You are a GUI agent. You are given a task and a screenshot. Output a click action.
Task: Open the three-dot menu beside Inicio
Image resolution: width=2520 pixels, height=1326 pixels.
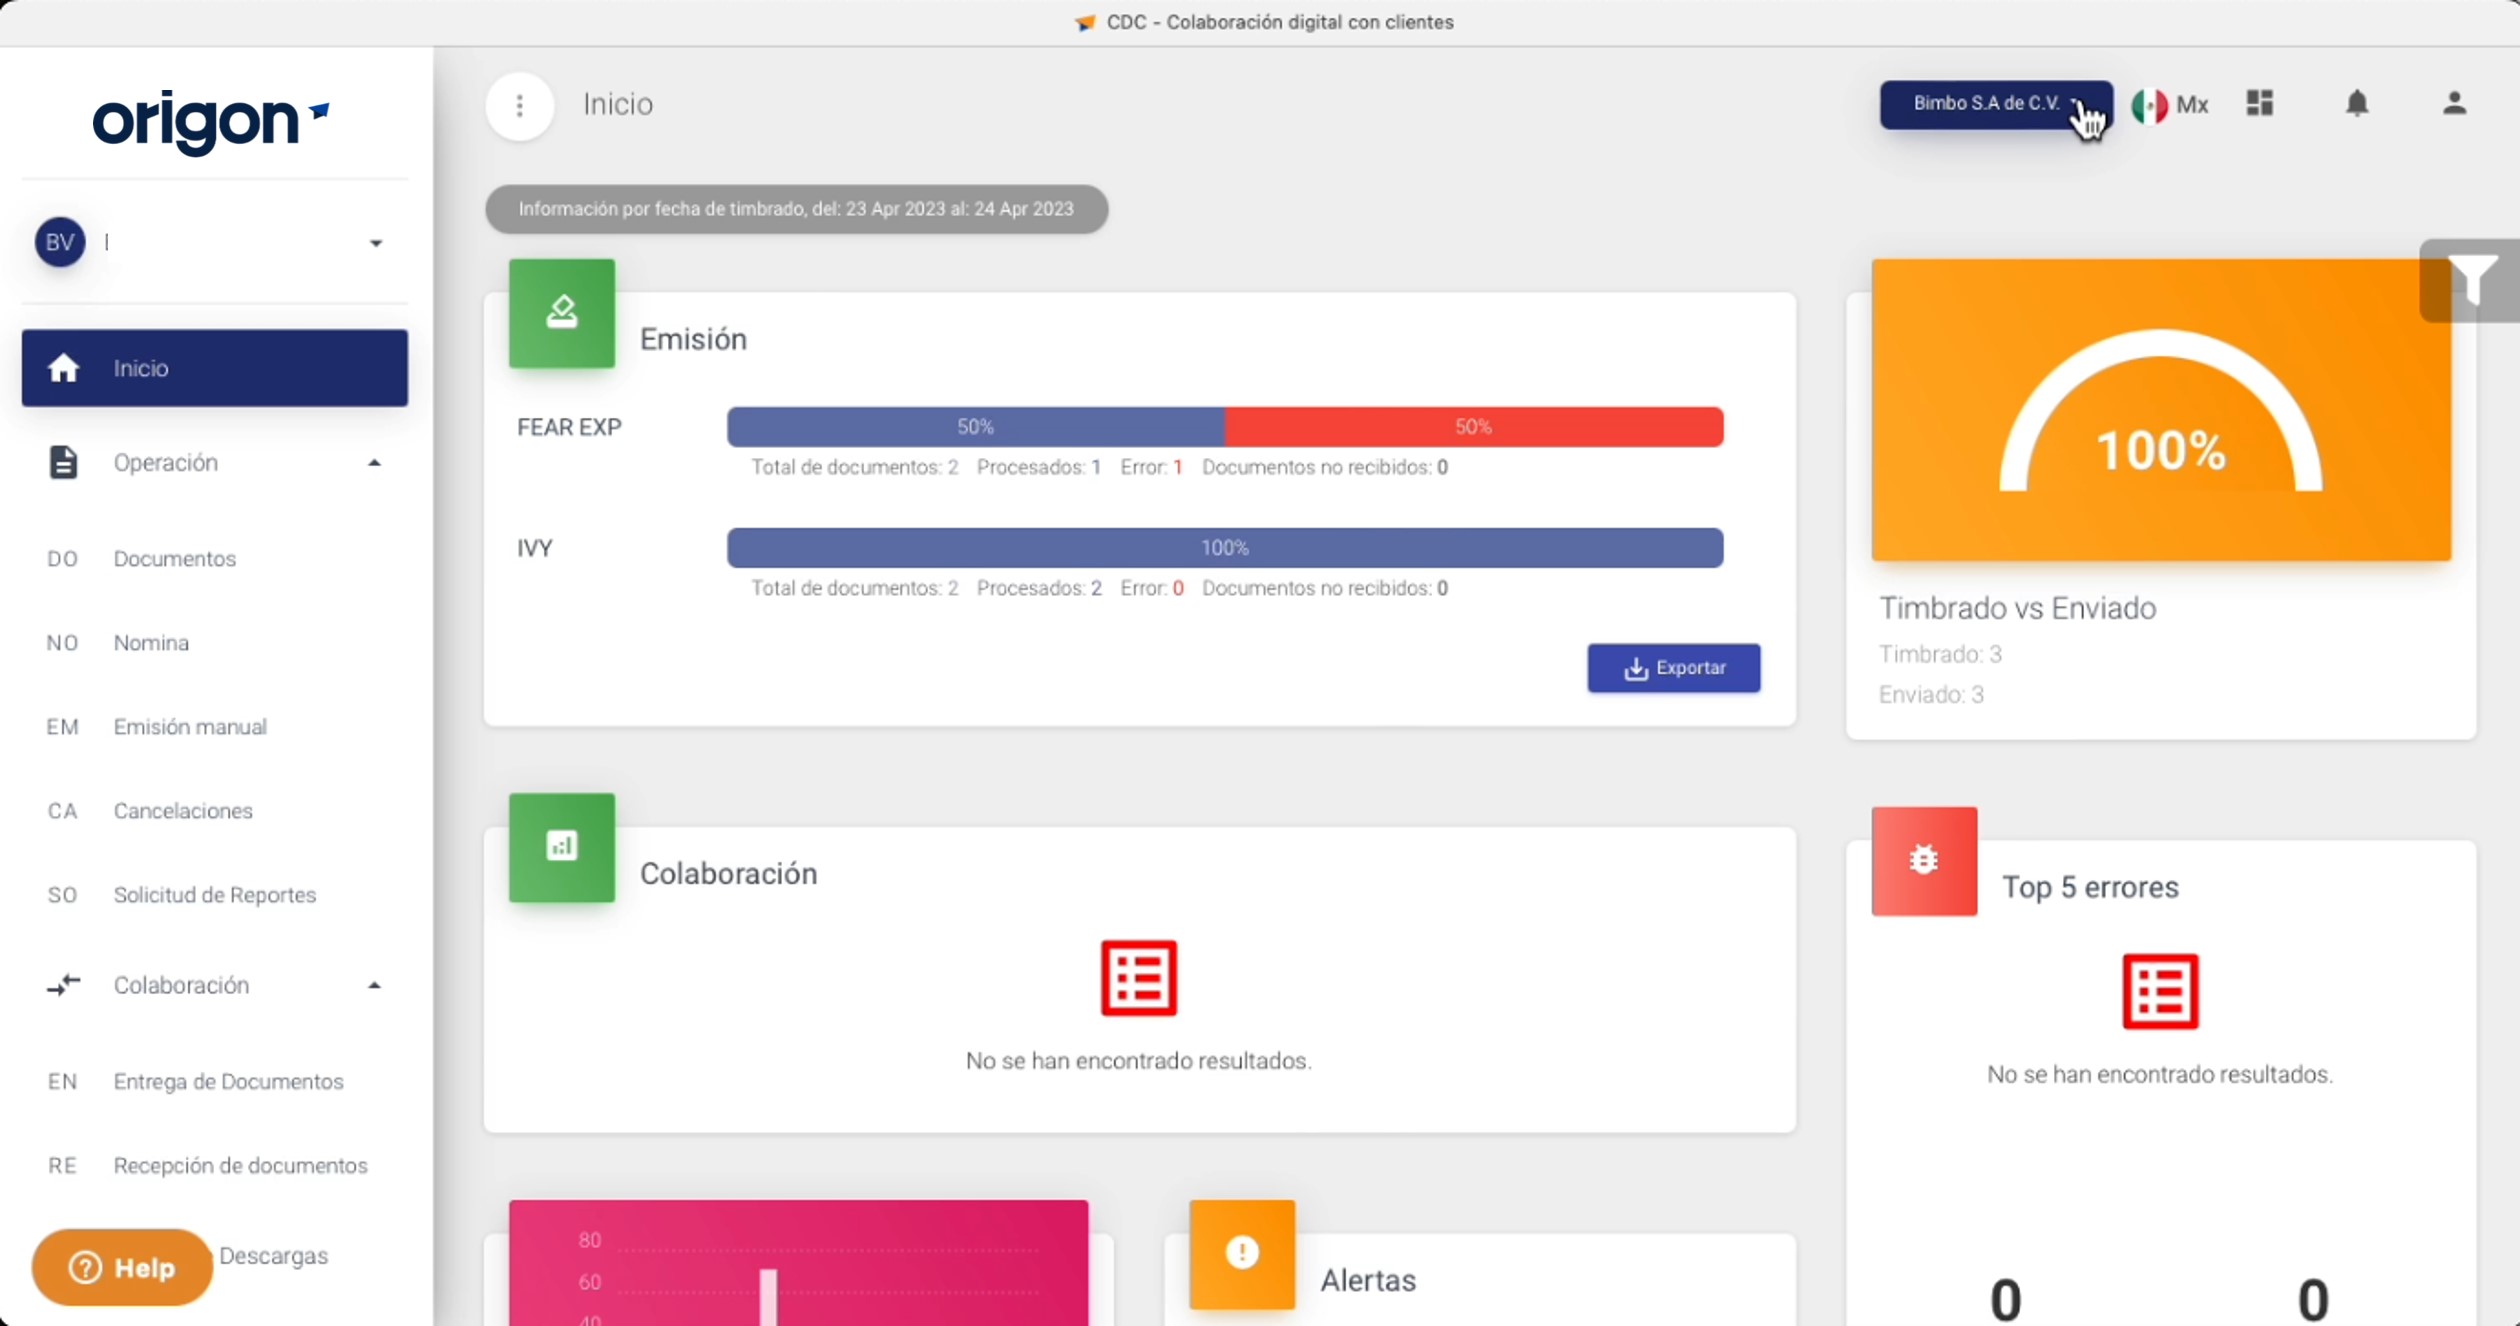[x=519, y=105]
